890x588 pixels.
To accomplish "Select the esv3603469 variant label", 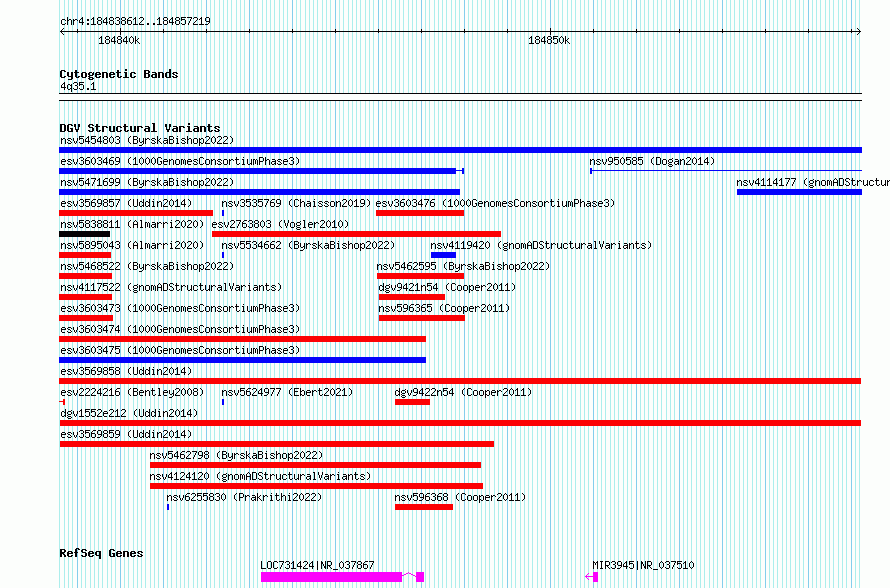I will 180,161.
